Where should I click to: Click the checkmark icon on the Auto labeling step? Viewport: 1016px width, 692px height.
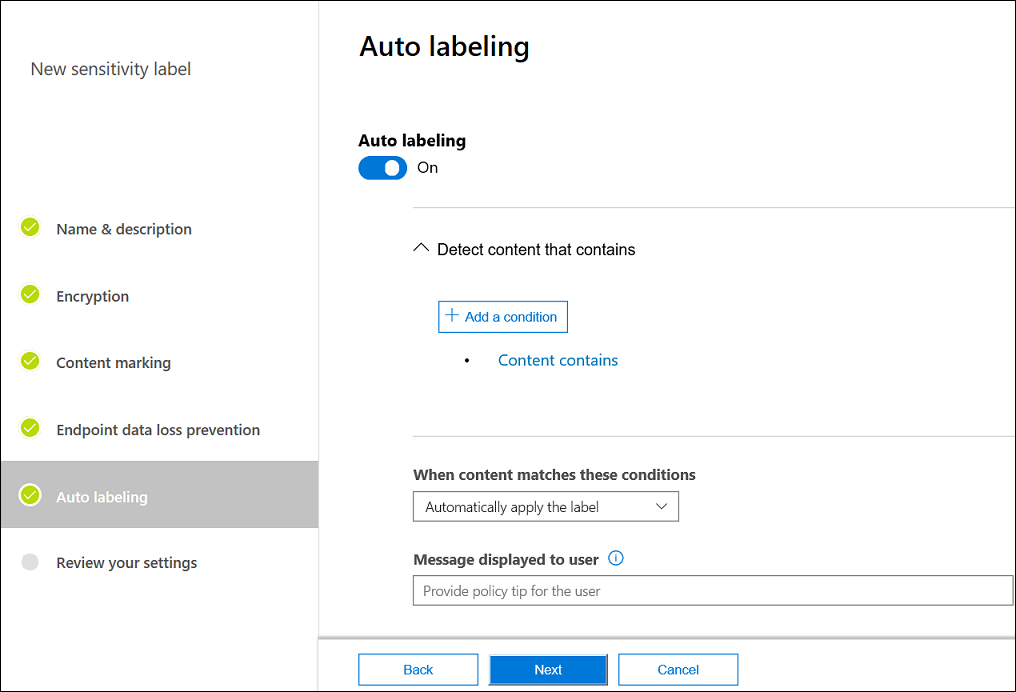[x=30, y=496]
